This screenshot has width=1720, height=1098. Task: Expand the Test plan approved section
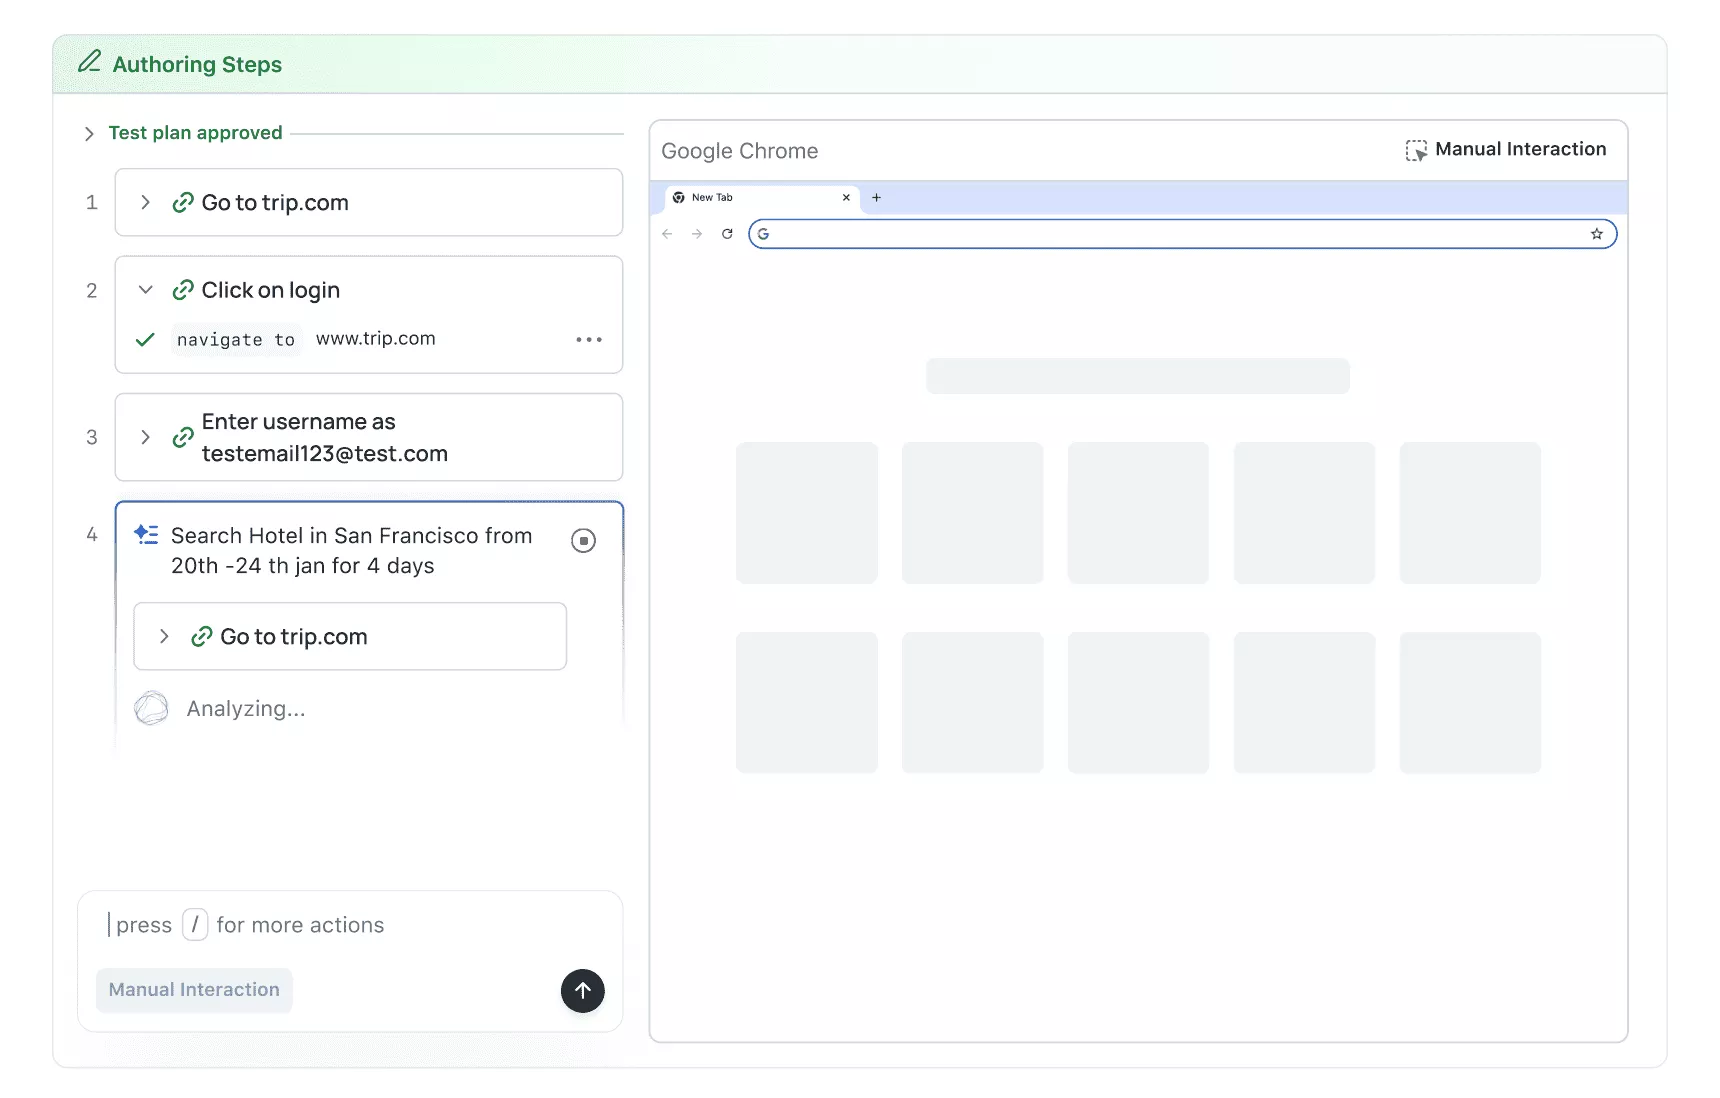coord(89,134)
